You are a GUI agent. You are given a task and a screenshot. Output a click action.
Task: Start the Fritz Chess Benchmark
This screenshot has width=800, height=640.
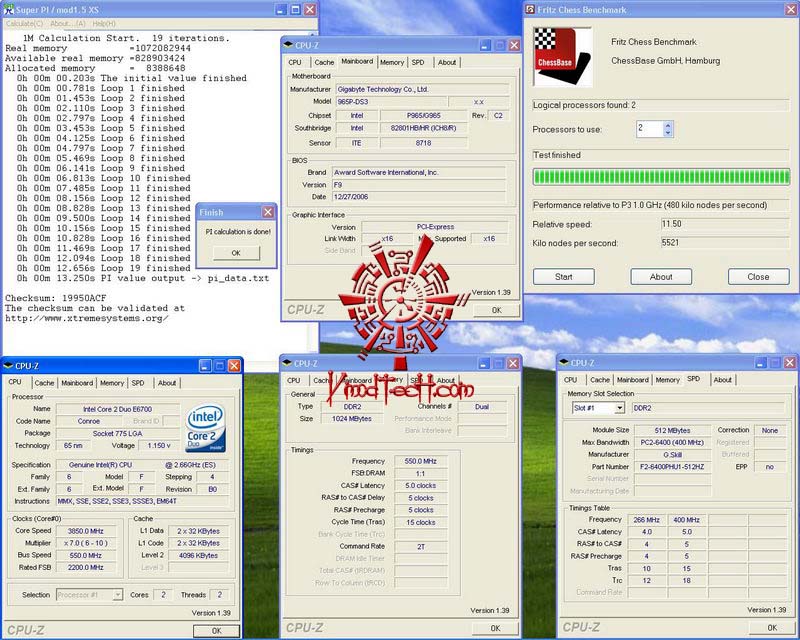564,277
